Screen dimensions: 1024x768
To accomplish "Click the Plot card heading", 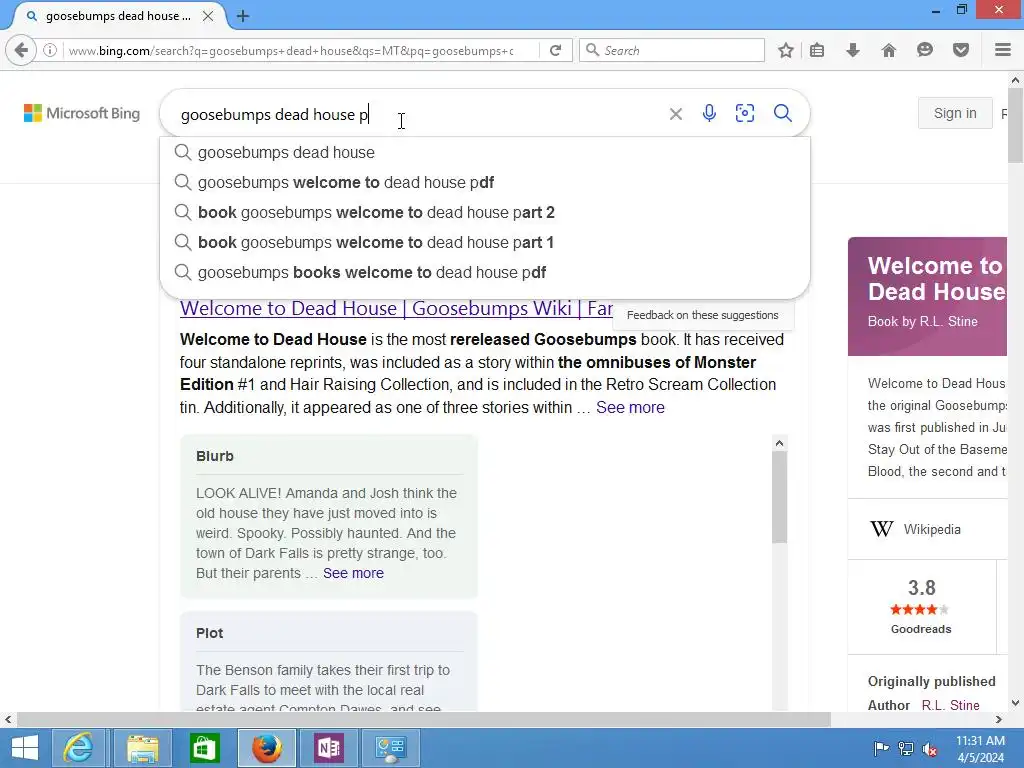I will click(210, 633).
